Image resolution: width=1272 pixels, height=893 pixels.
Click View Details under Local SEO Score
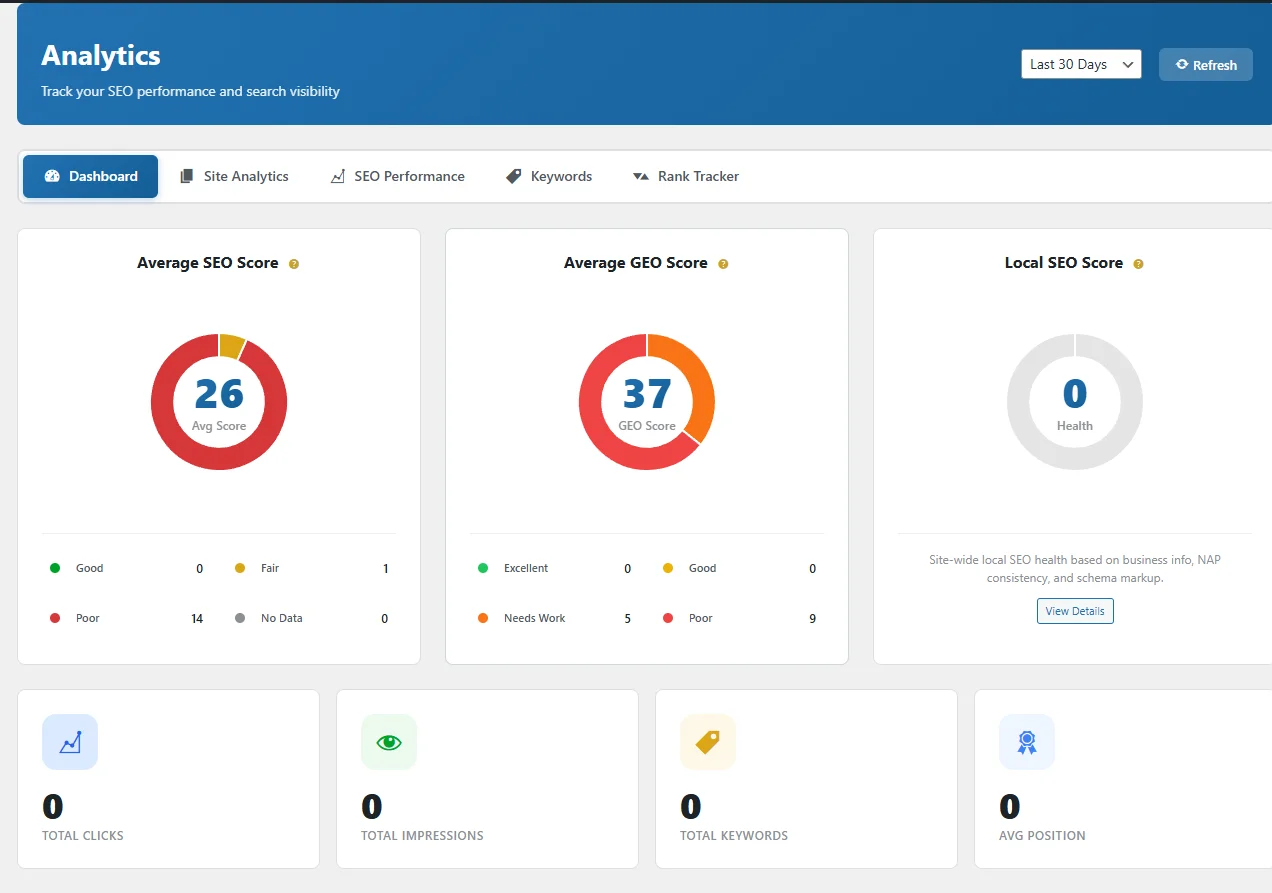pyautogui.click(x=1074, y=610)
